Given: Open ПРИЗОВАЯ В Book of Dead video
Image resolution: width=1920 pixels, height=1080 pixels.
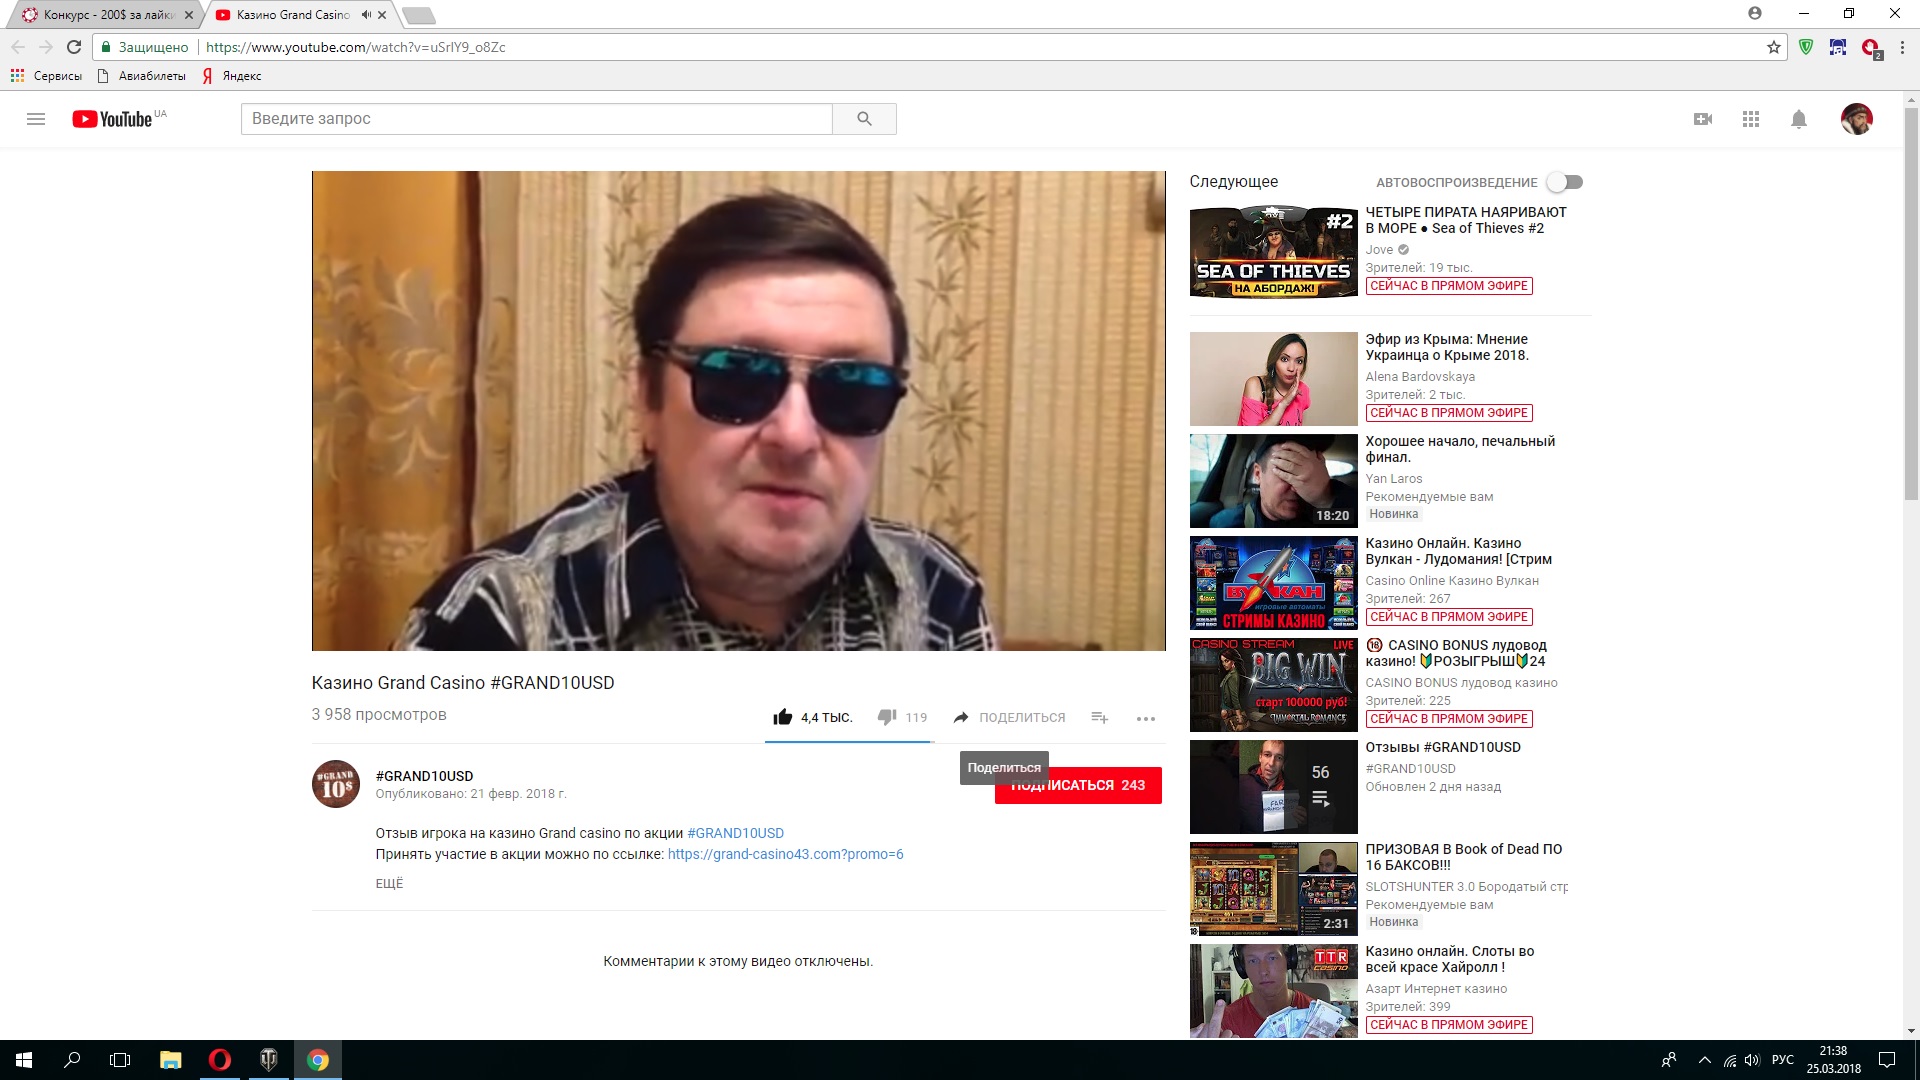Looking at the screenshot, I should pos(1273,889).
